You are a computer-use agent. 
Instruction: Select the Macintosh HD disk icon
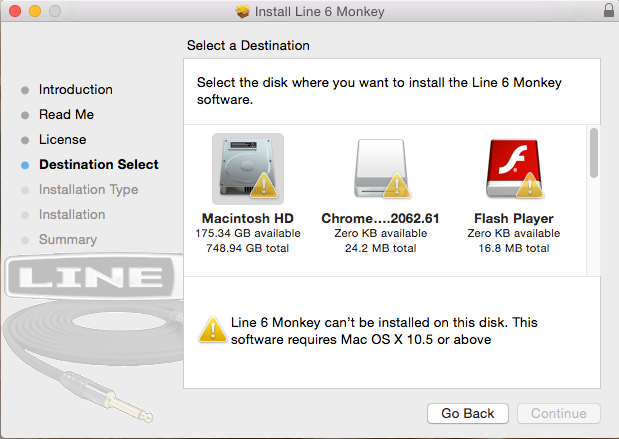[x=248, y=169]
